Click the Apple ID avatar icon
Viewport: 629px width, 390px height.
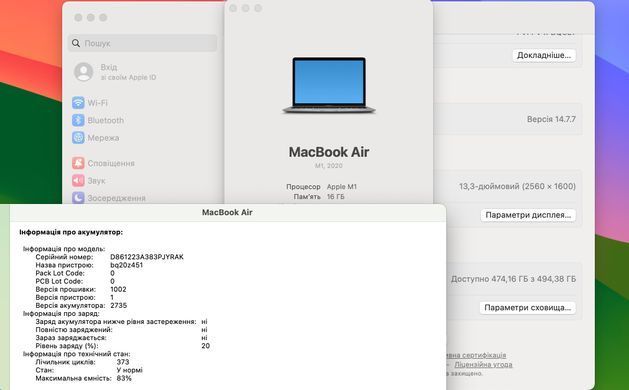84,72
